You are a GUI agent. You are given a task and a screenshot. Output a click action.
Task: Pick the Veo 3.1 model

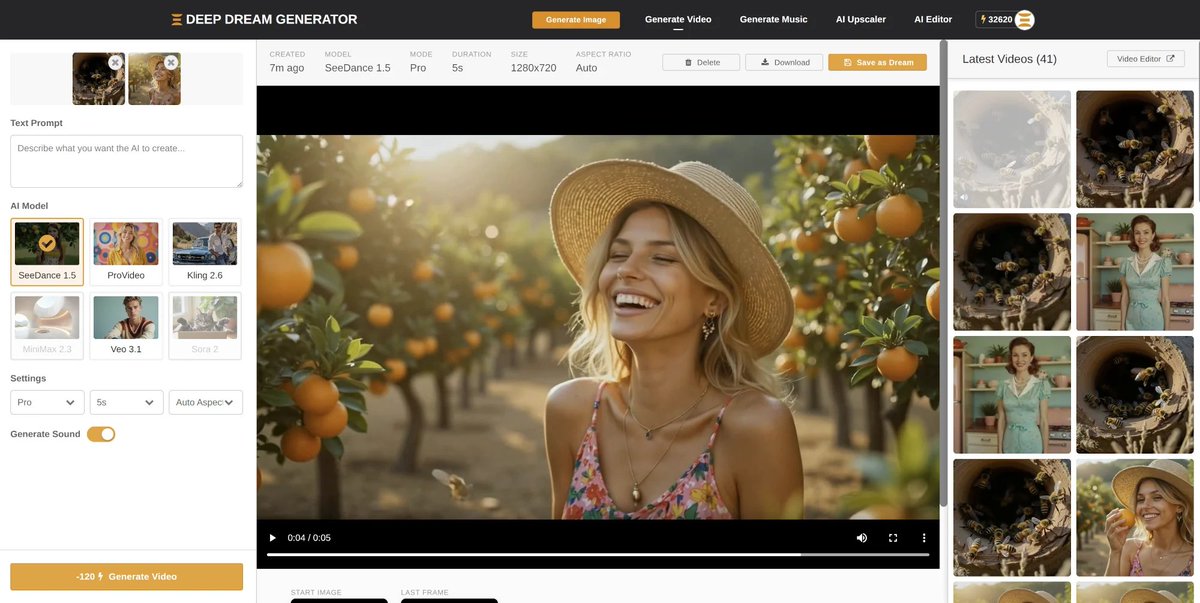click(x=126, y=326)
